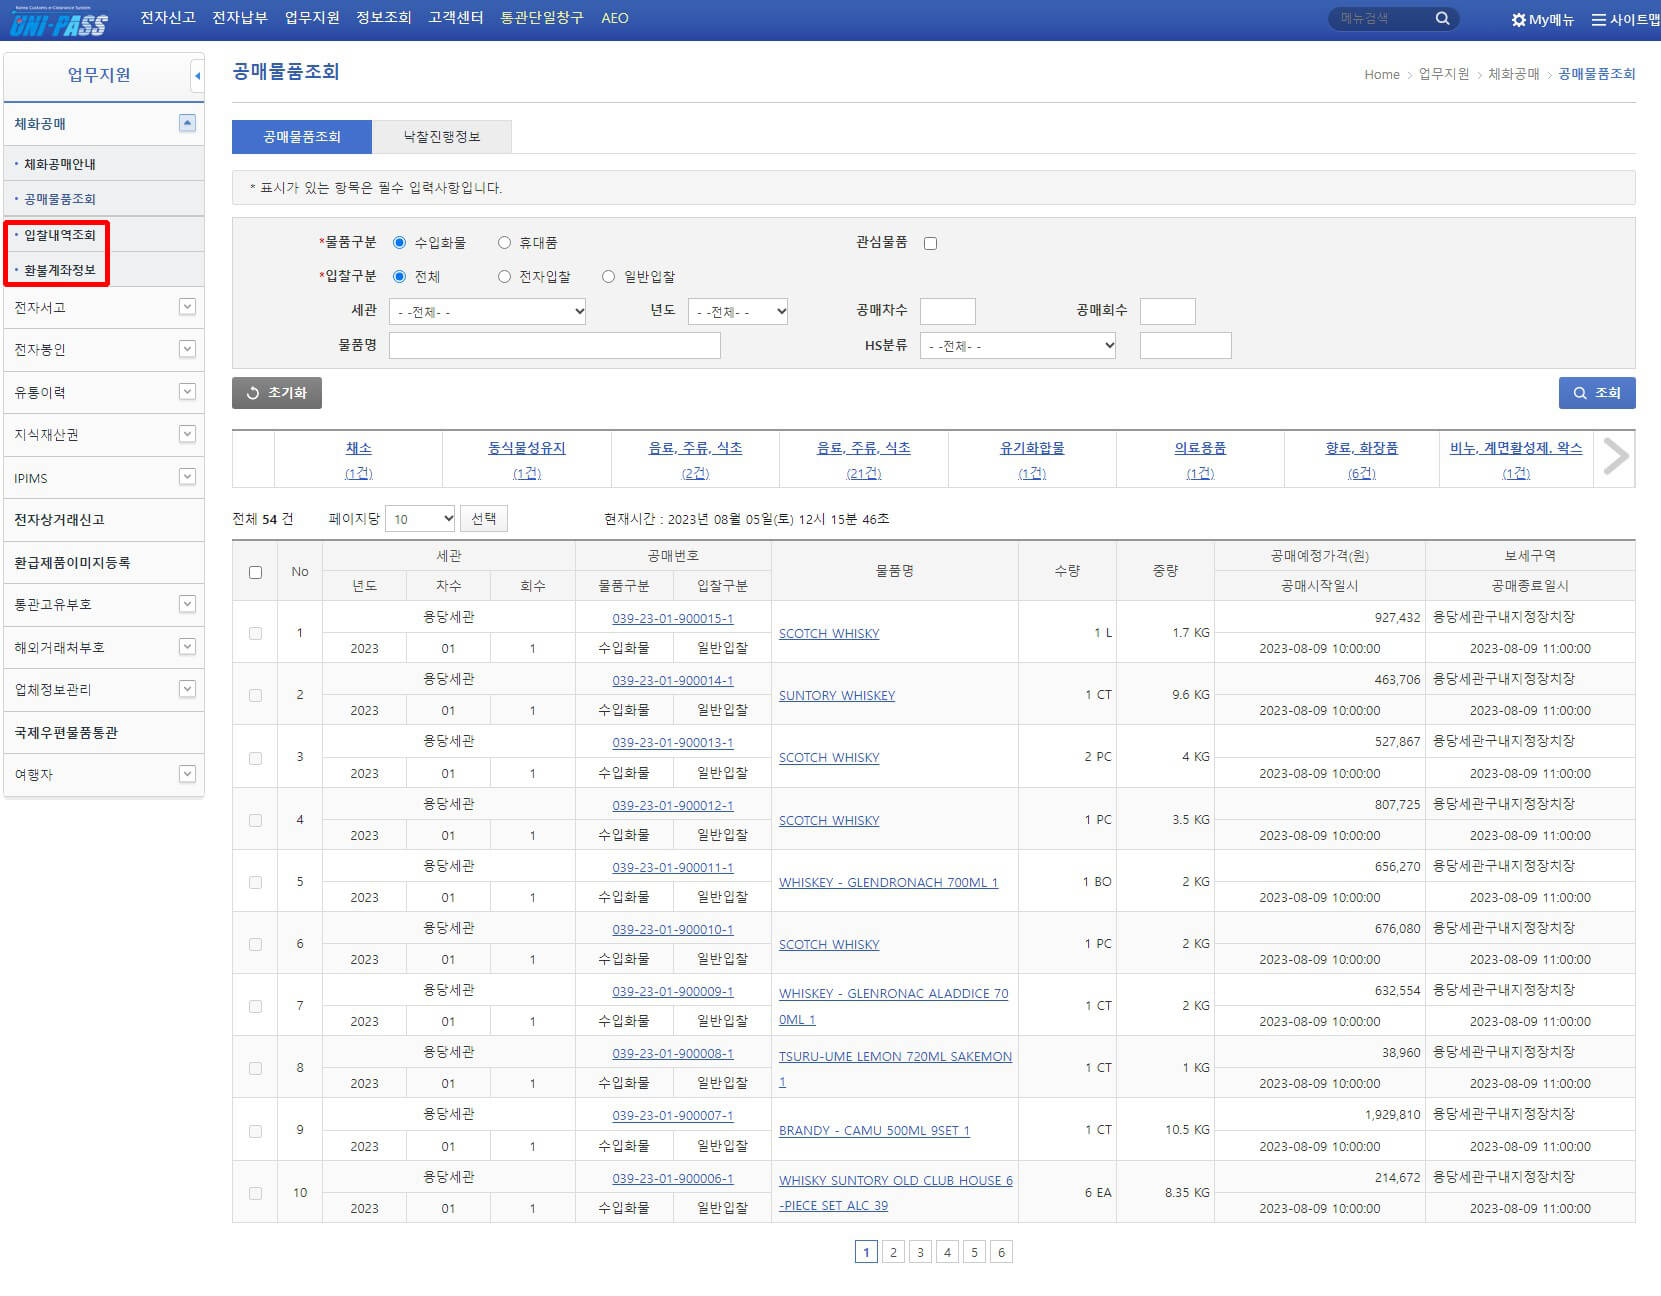The width and height of the screenshot is (1661, 1296).
Task: Select 휴대품 radio button
Action: click(504, 243)
